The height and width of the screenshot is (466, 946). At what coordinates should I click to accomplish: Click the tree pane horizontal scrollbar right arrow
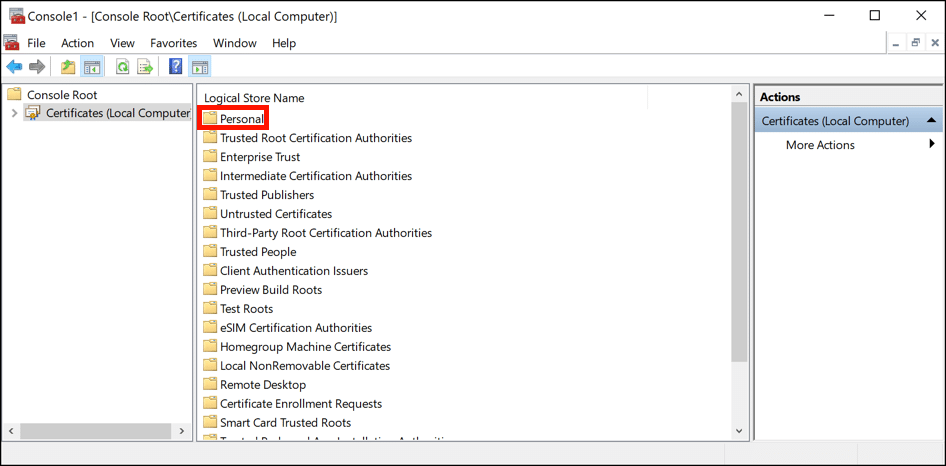pyautogui.click(x=181, y=431)
